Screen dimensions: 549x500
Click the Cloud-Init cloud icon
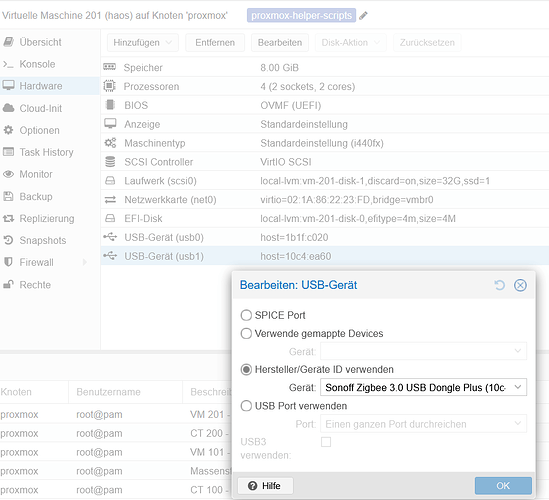[8, 108]
